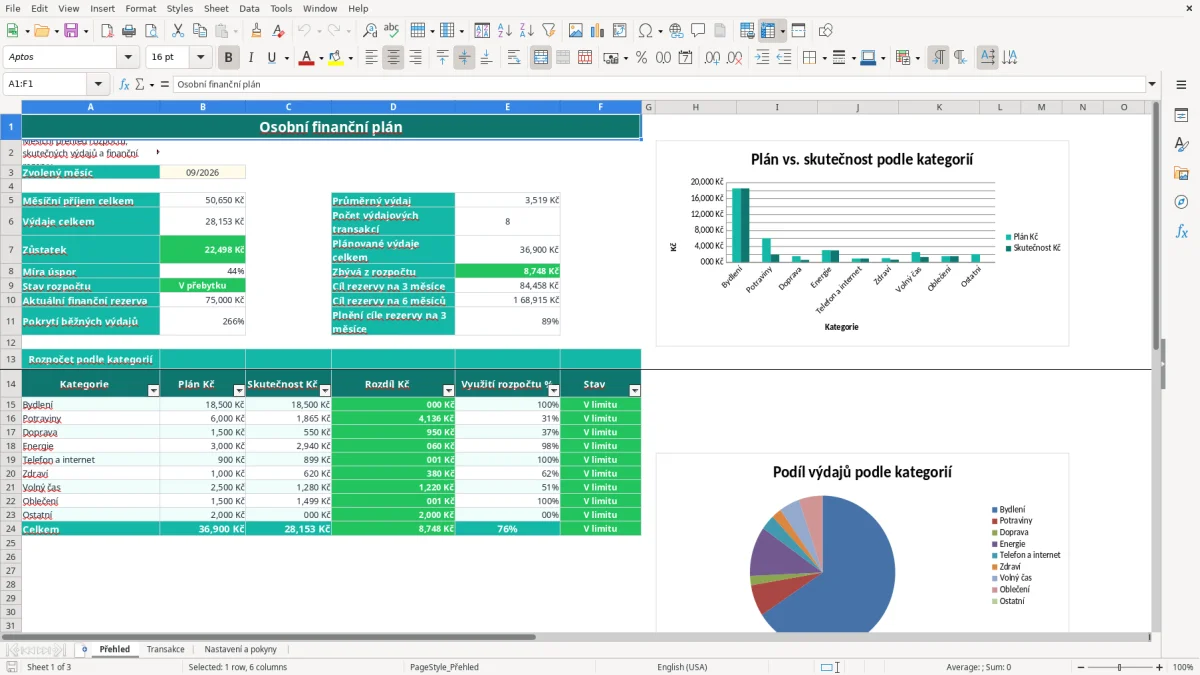This screenshot has height=675, width=1200.
Task: Click the font color red swatch
Action: pos(305,58)
